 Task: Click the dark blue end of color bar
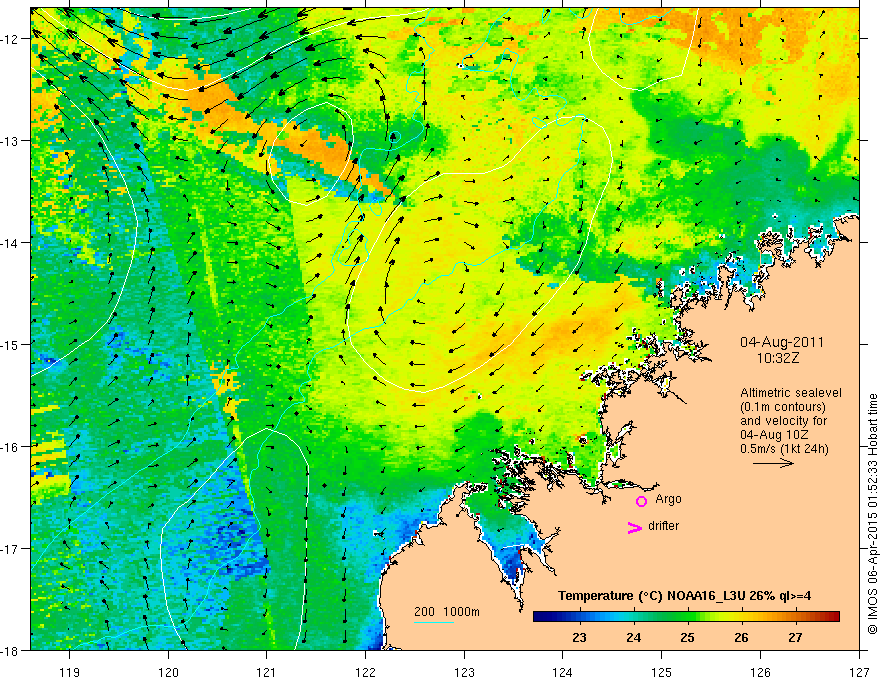[540, 617]
